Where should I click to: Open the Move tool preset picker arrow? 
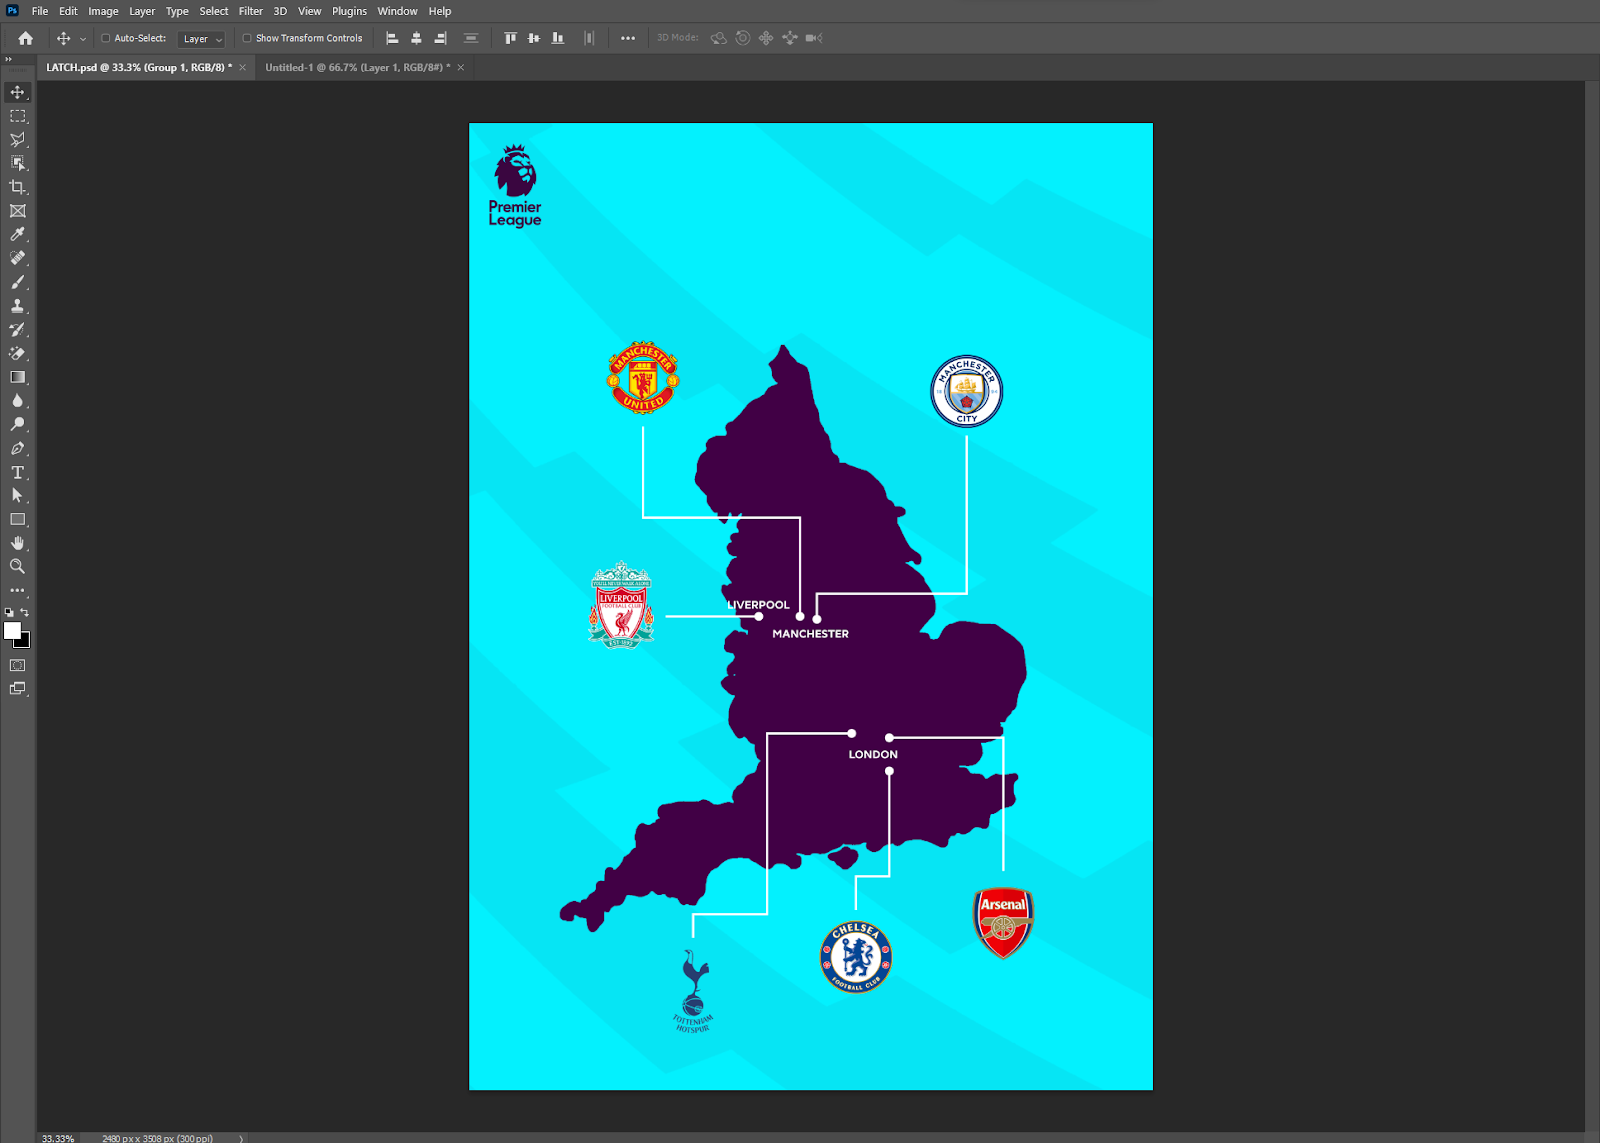[x=83, y=39]
